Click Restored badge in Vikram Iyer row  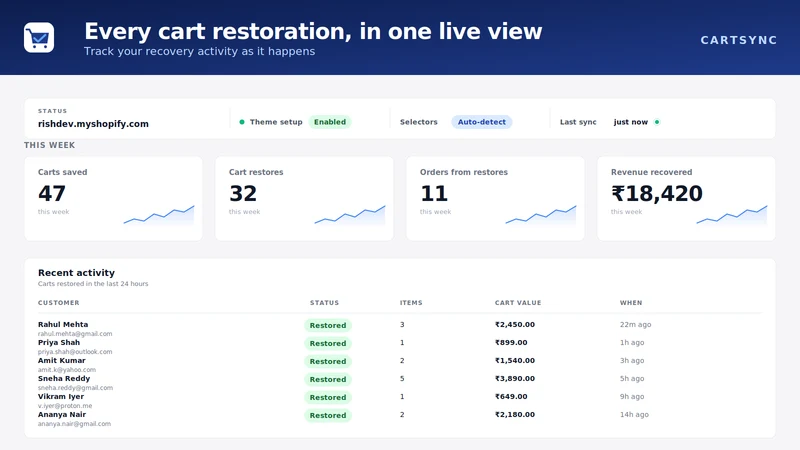328,397
